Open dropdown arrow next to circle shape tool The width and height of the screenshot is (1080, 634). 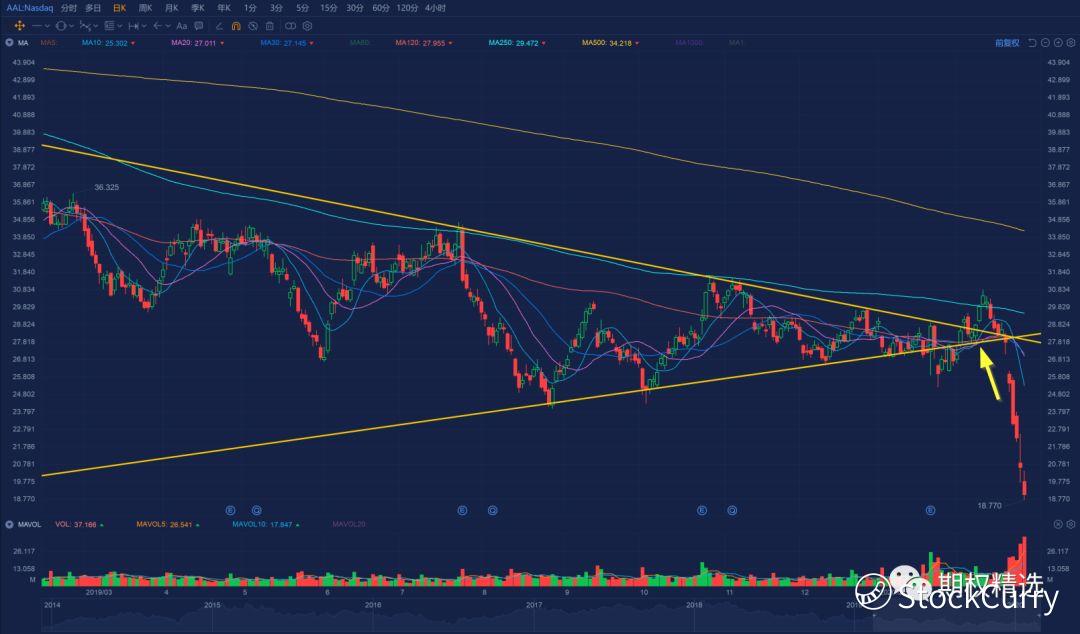point(72,26)
